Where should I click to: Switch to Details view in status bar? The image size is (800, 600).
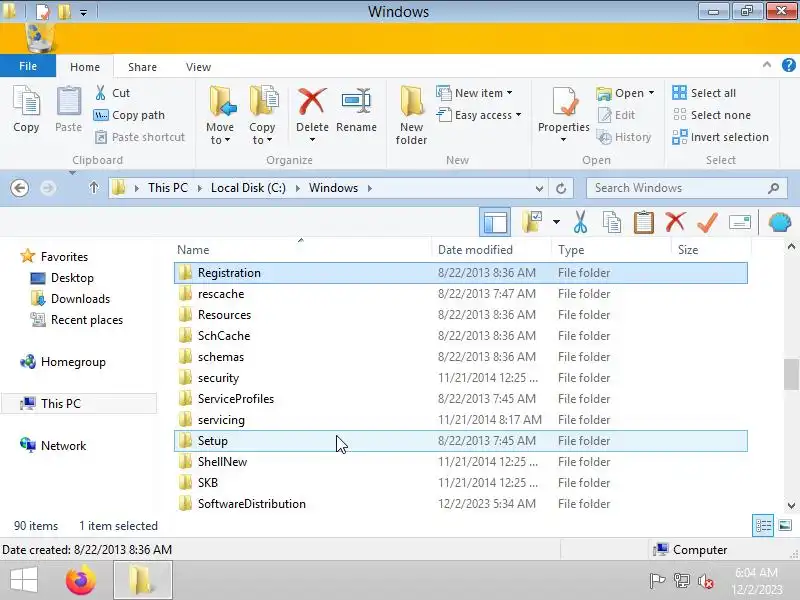763,526
